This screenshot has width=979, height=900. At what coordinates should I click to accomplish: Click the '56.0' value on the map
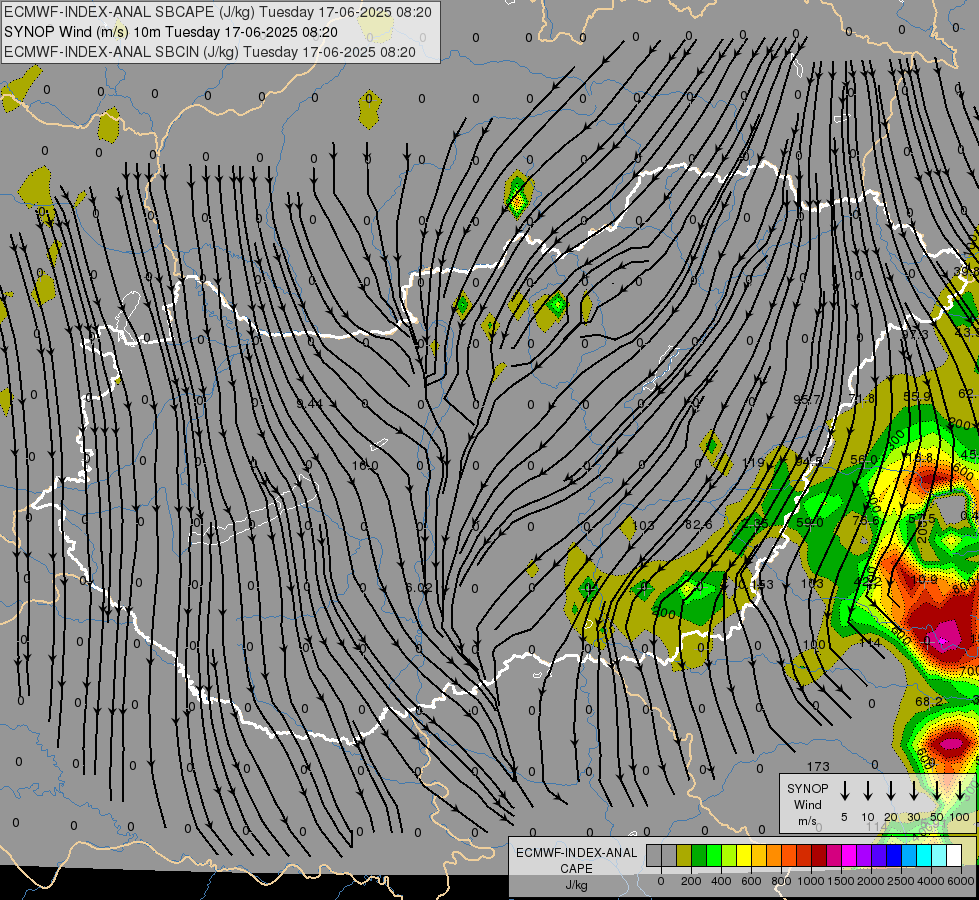[864, 459]
